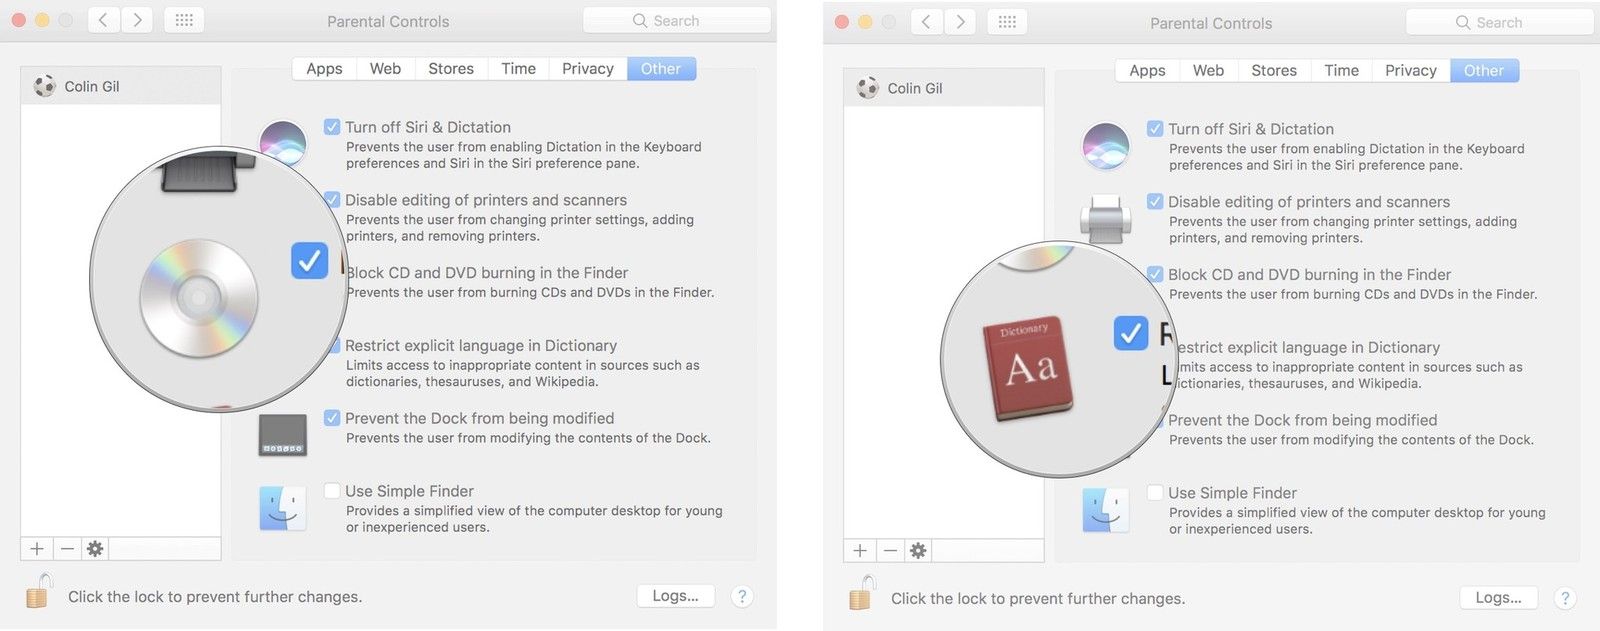Click the lock icon in the left window
The width and height of the screenshot is (1600, 631).
tap(38, 592)
